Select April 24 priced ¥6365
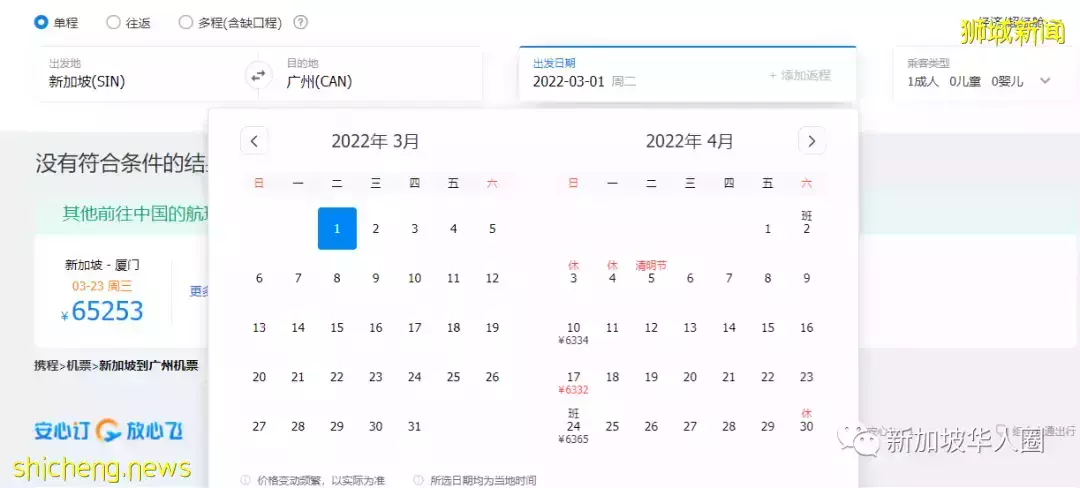 pyautogui.click(x=573, y=427)
